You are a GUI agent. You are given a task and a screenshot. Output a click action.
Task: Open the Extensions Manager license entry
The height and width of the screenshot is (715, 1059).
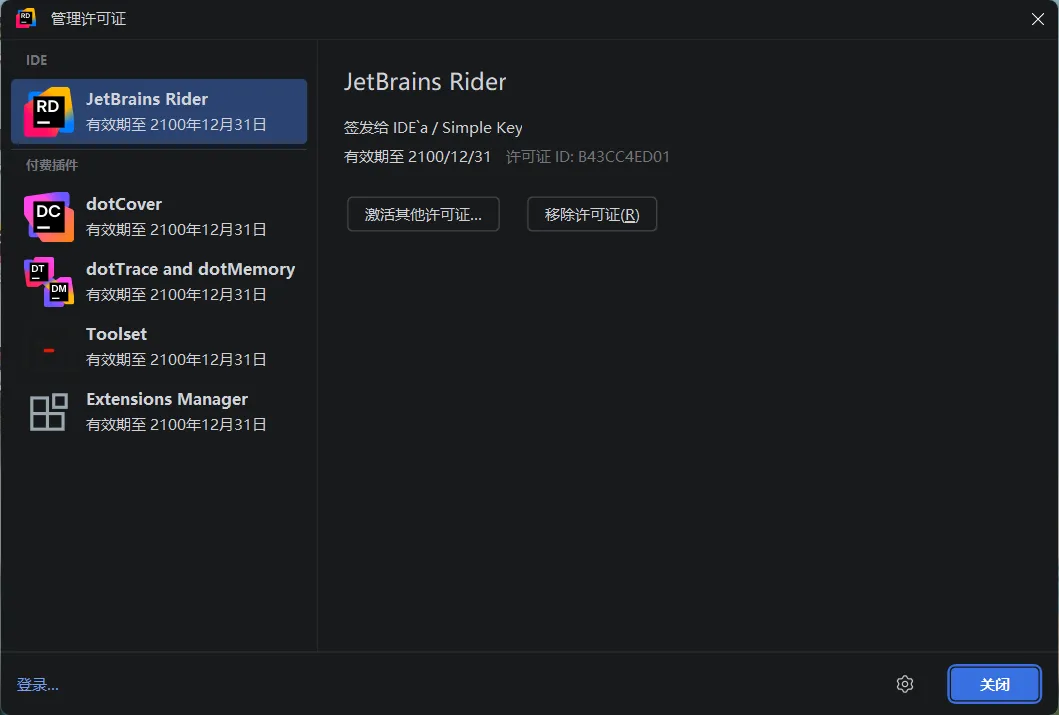pyautogui.click(x=160, y=411)
